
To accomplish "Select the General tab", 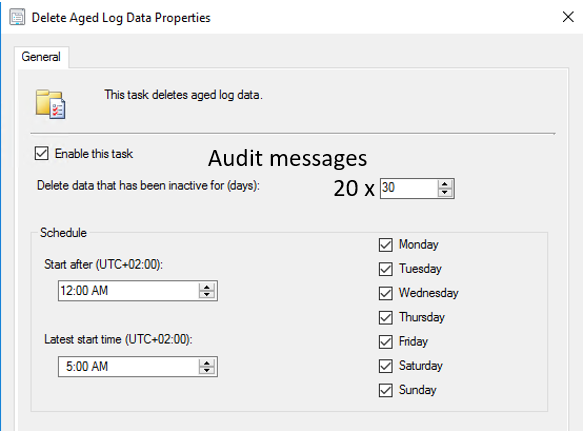I will [41, 57].
